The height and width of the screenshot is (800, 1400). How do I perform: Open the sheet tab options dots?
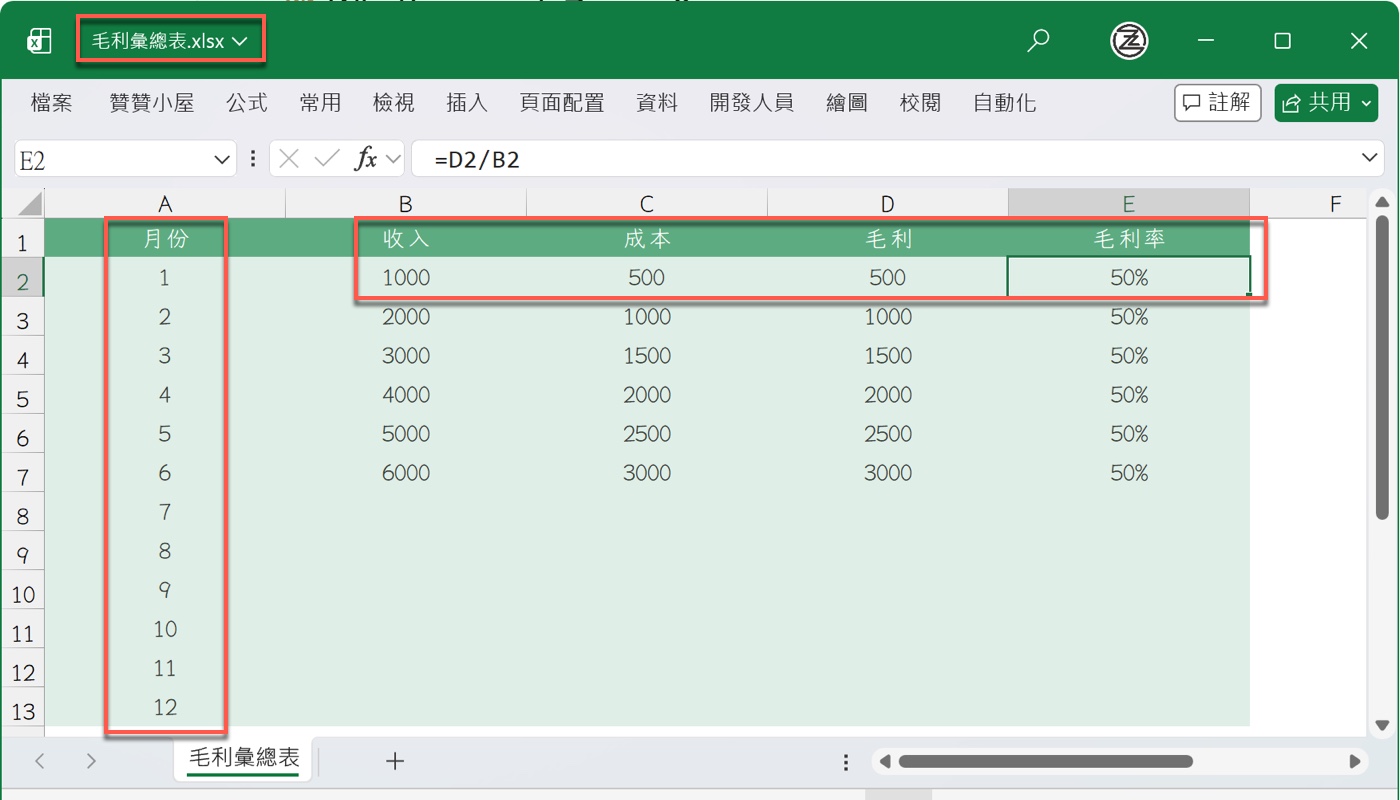click(846, 762)
